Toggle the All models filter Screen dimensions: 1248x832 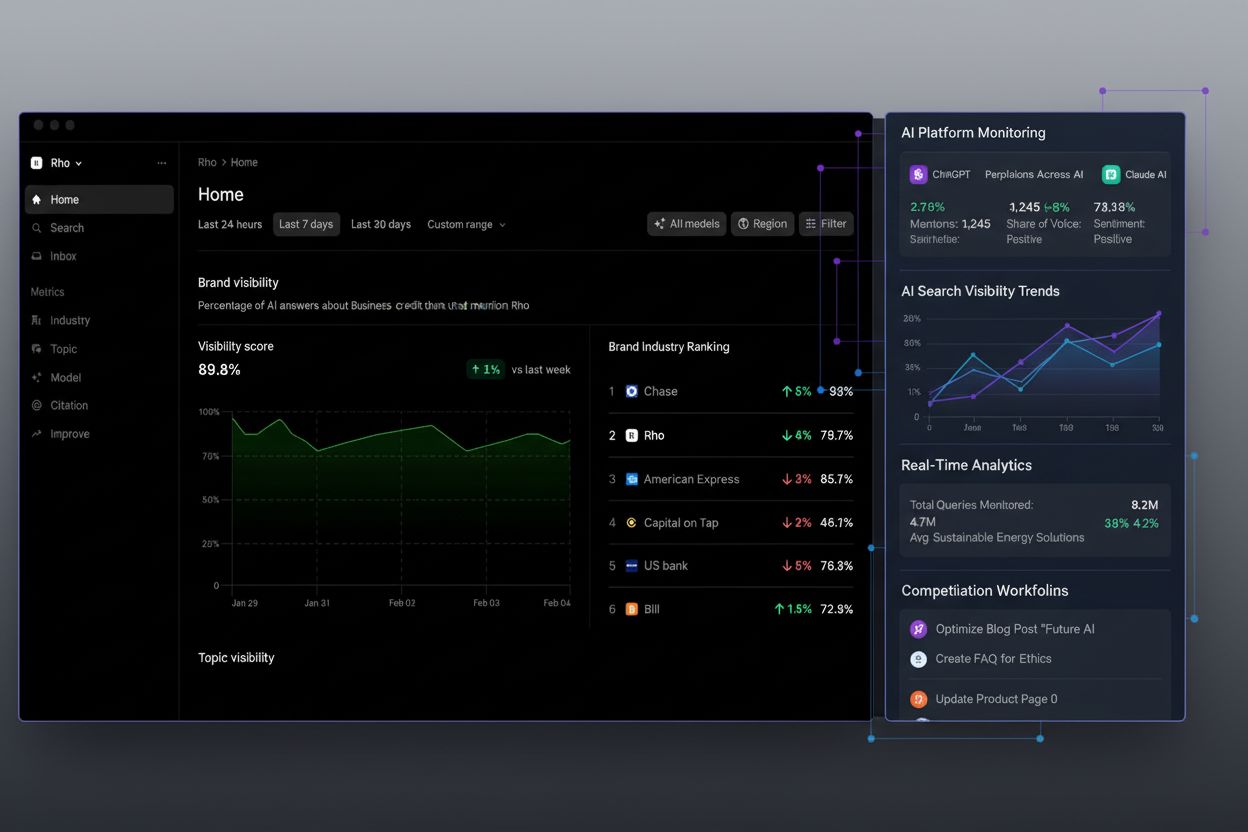point(686,223)
